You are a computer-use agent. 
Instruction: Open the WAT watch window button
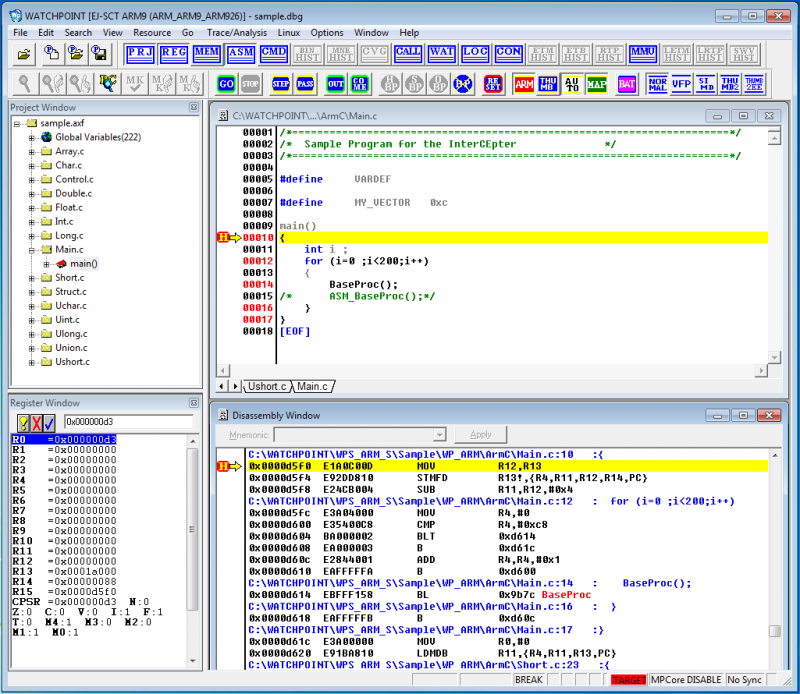[x=442, y=54]
